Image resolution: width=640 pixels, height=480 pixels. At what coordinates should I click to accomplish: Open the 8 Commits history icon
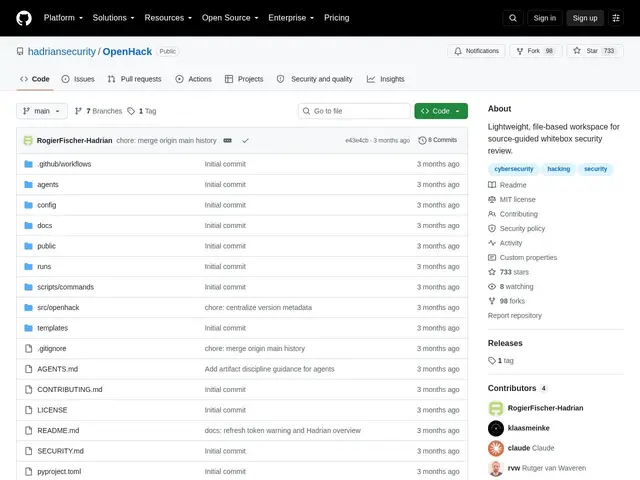(422, 140)
